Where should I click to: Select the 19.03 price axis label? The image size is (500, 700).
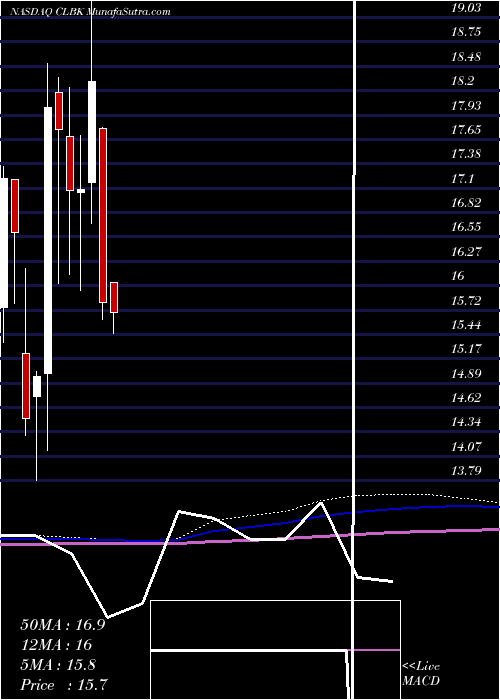467,8
